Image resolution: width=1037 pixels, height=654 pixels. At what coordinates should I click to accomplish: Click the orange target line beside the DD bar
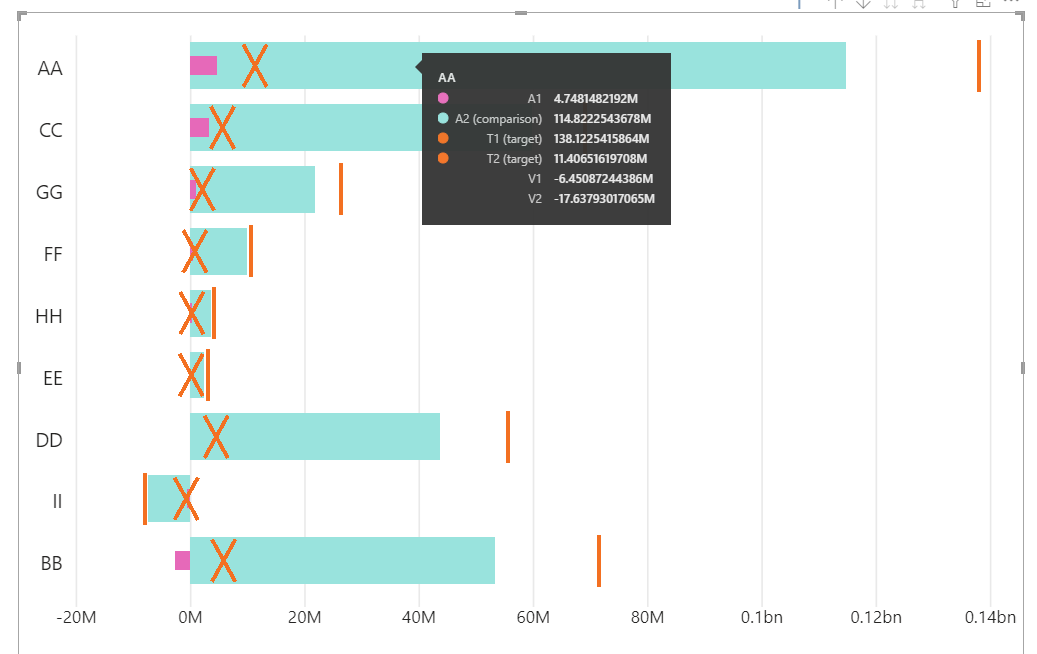(509, 439)
